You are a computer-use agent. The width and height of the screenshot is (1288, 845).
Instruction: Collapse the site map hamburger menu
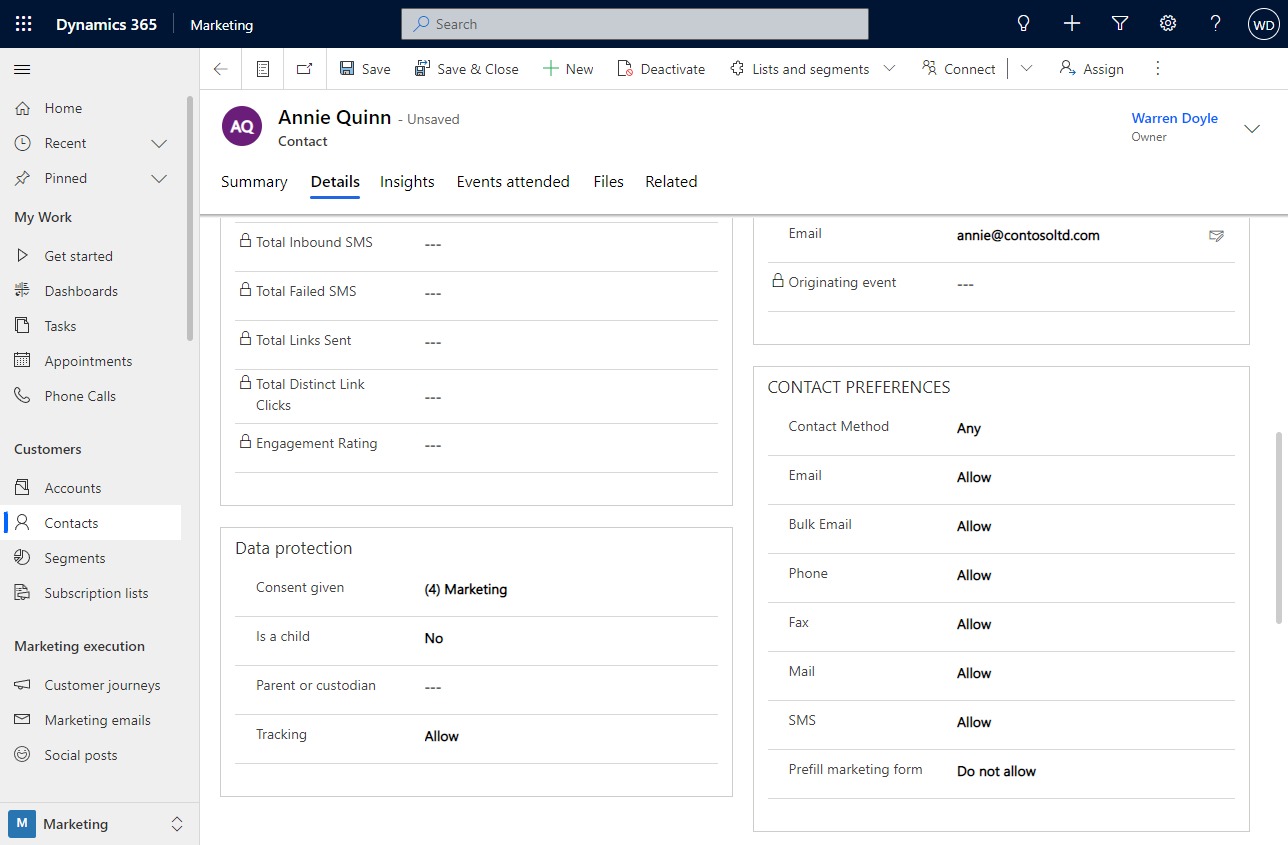(x=22, y=69)
